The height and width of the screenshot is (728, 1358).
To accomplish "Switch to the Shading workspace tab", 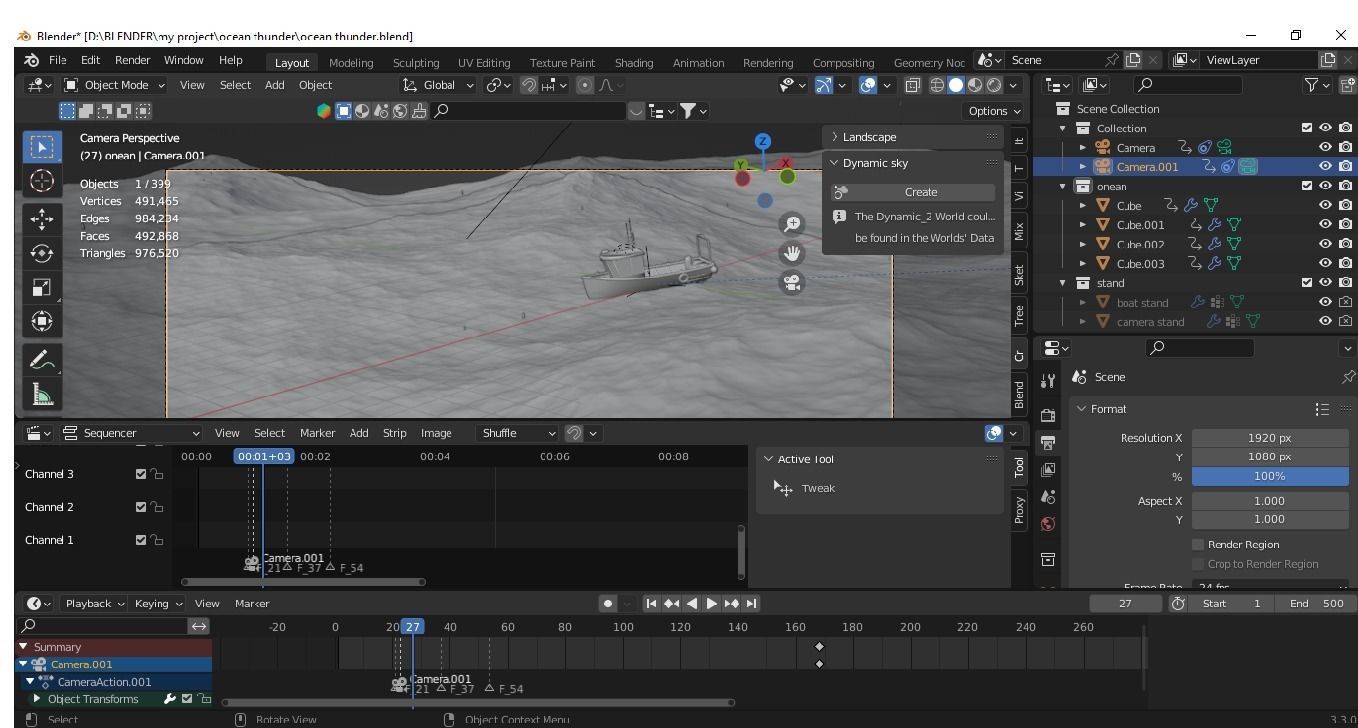I will (x=634, y=63).
